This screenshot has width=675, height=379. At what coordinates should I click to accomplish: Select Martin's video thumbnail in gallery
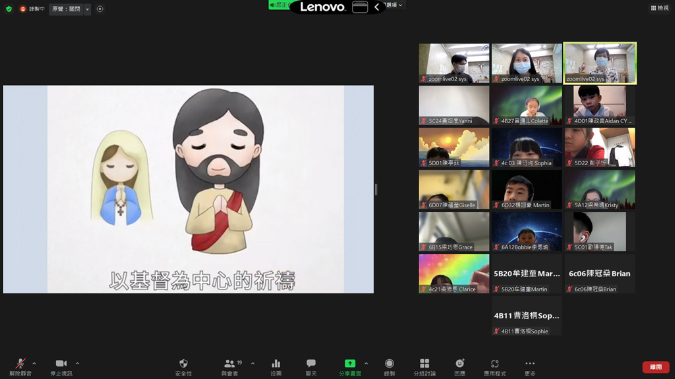point(526,190)
